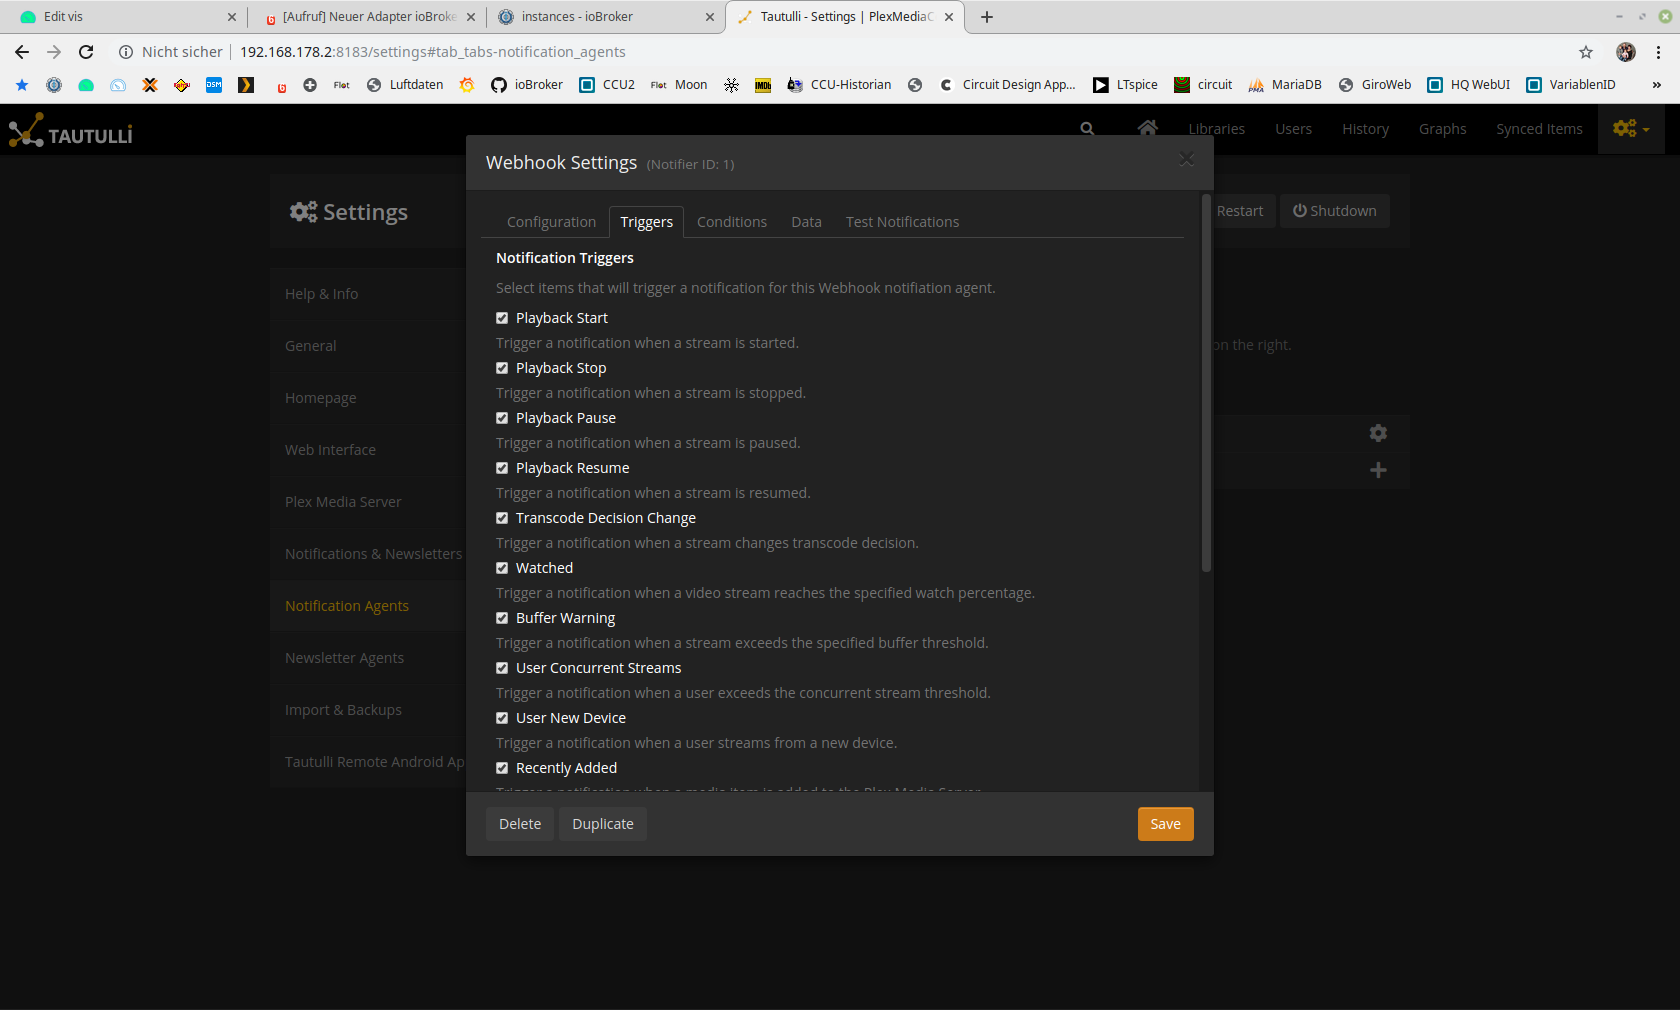
Task: Open the MariaDB bookmark
Action: [x=1285, y=85]
